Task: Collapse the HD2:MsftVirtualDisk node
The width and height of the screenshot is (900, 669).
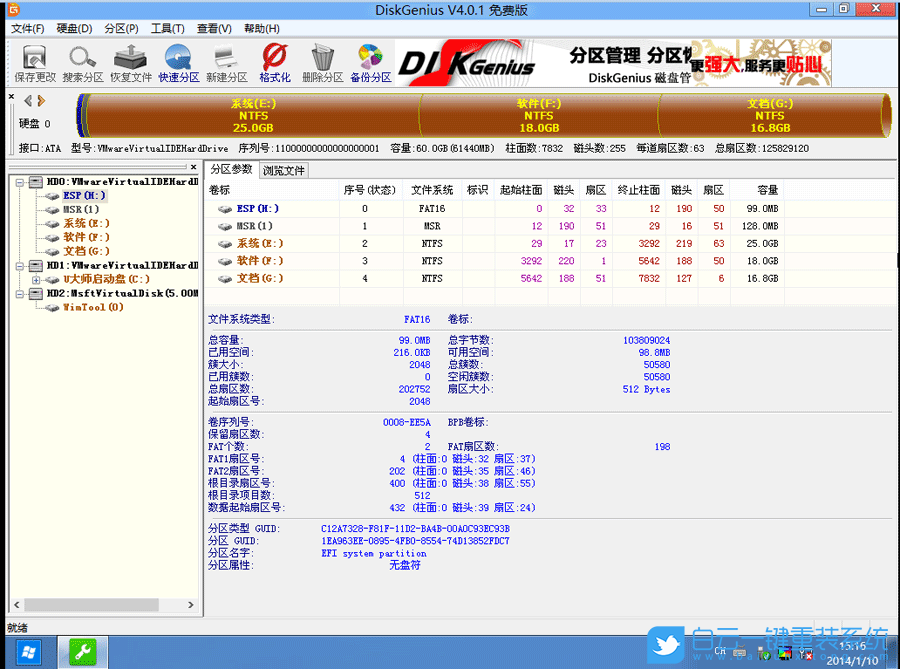Action: [x=22, y=292]
